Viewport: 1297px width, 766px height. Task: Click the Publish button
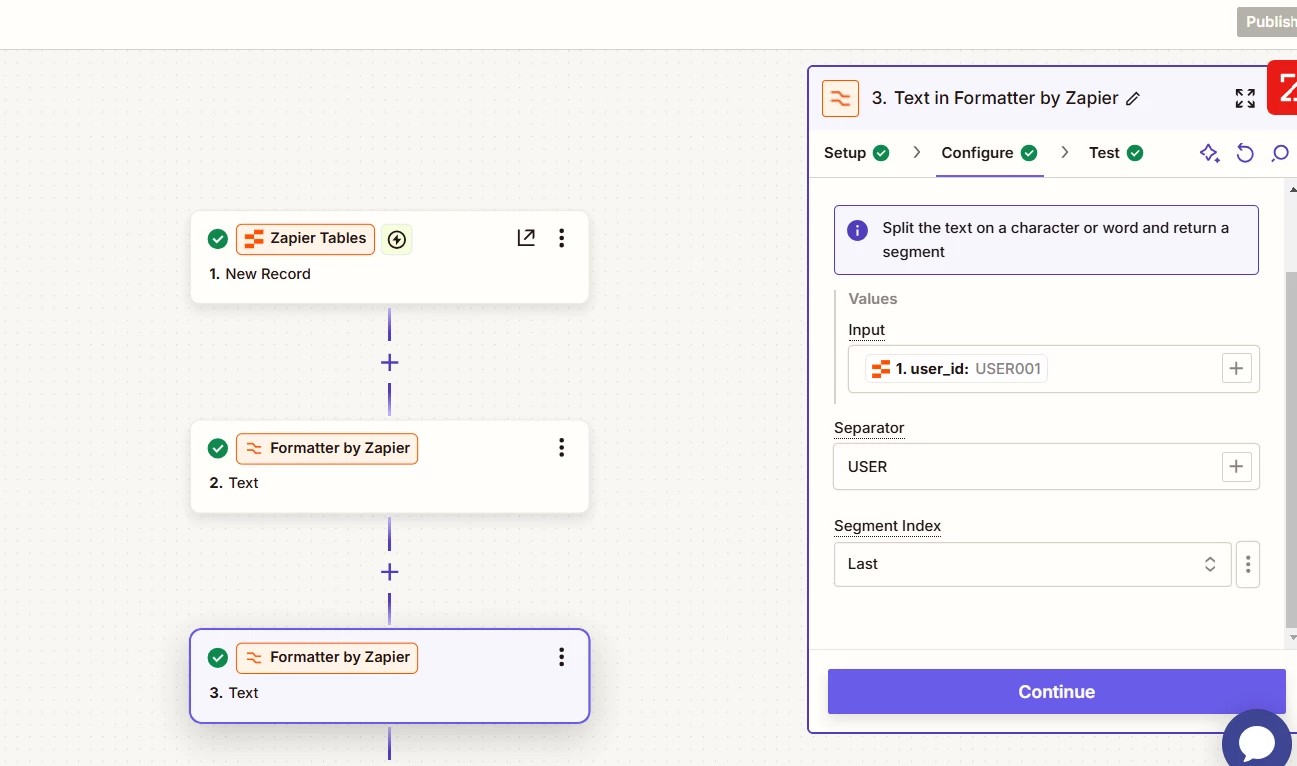coord(1268,22)
